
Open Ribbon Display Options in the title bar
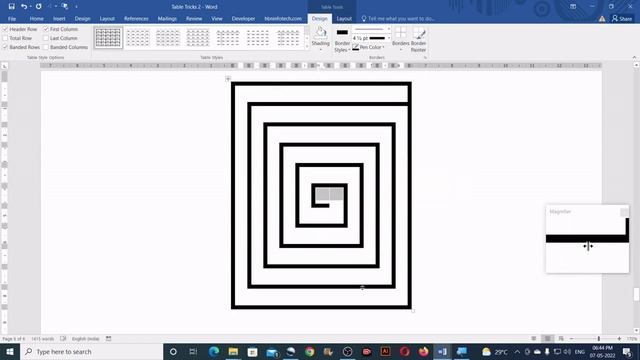[573, 7]
